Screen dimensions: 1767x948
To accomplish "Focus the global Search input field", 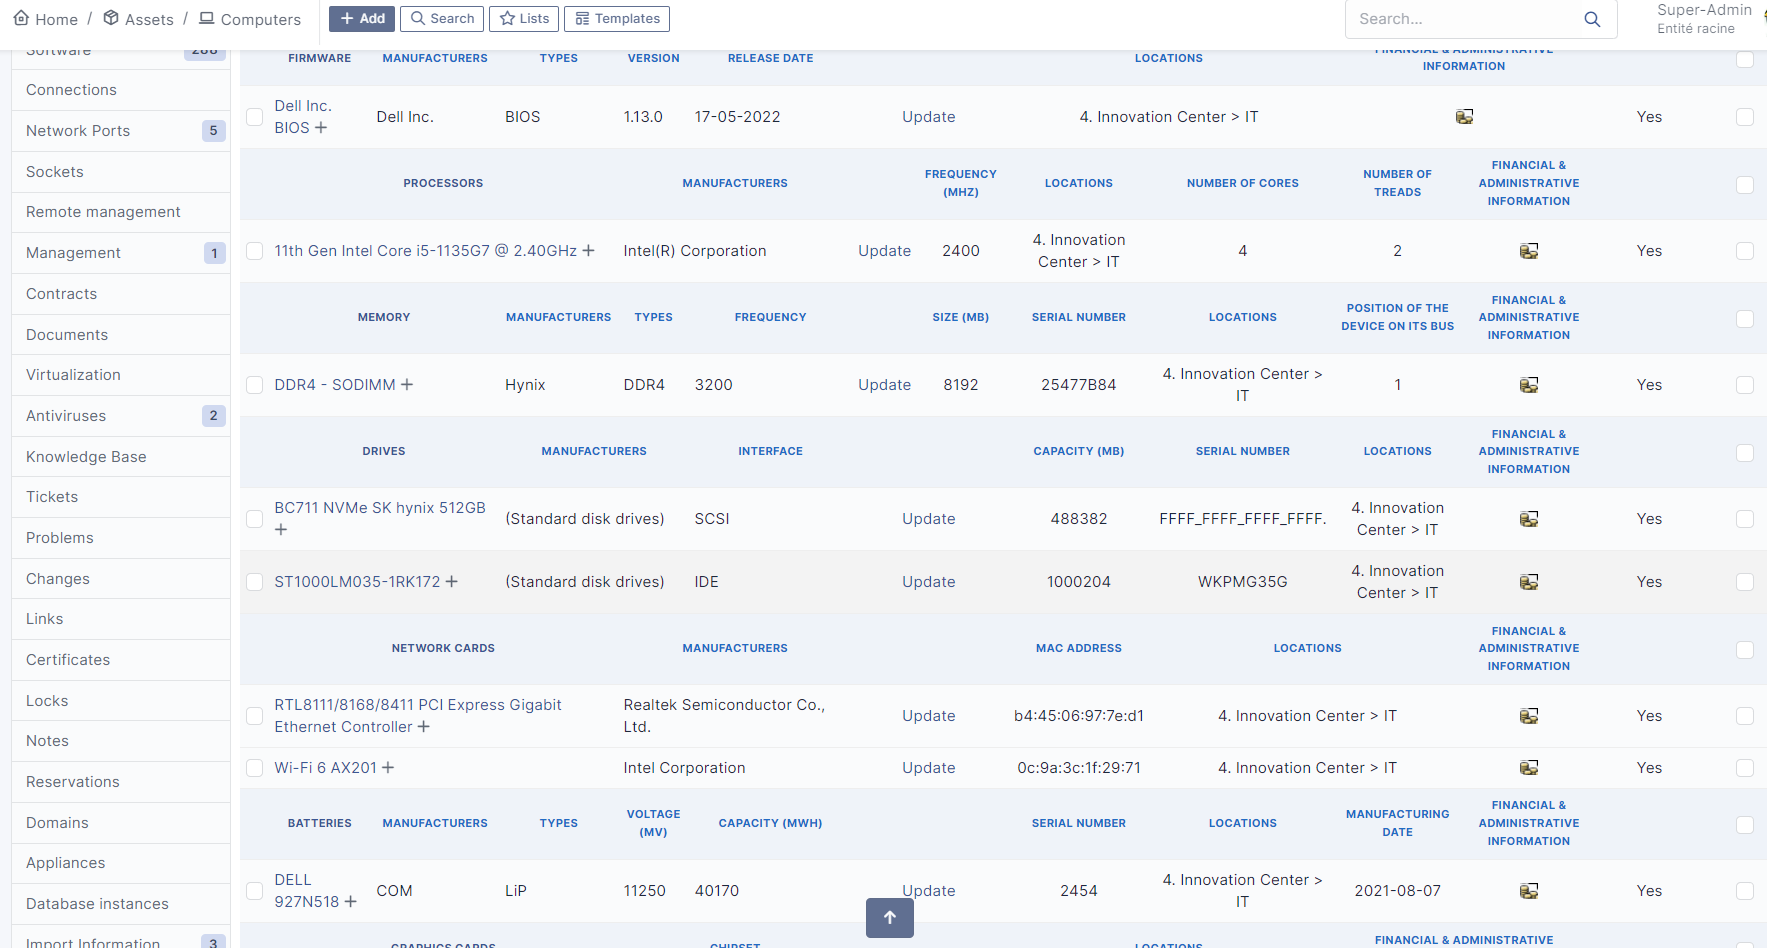I will [x=1465, y=19].
